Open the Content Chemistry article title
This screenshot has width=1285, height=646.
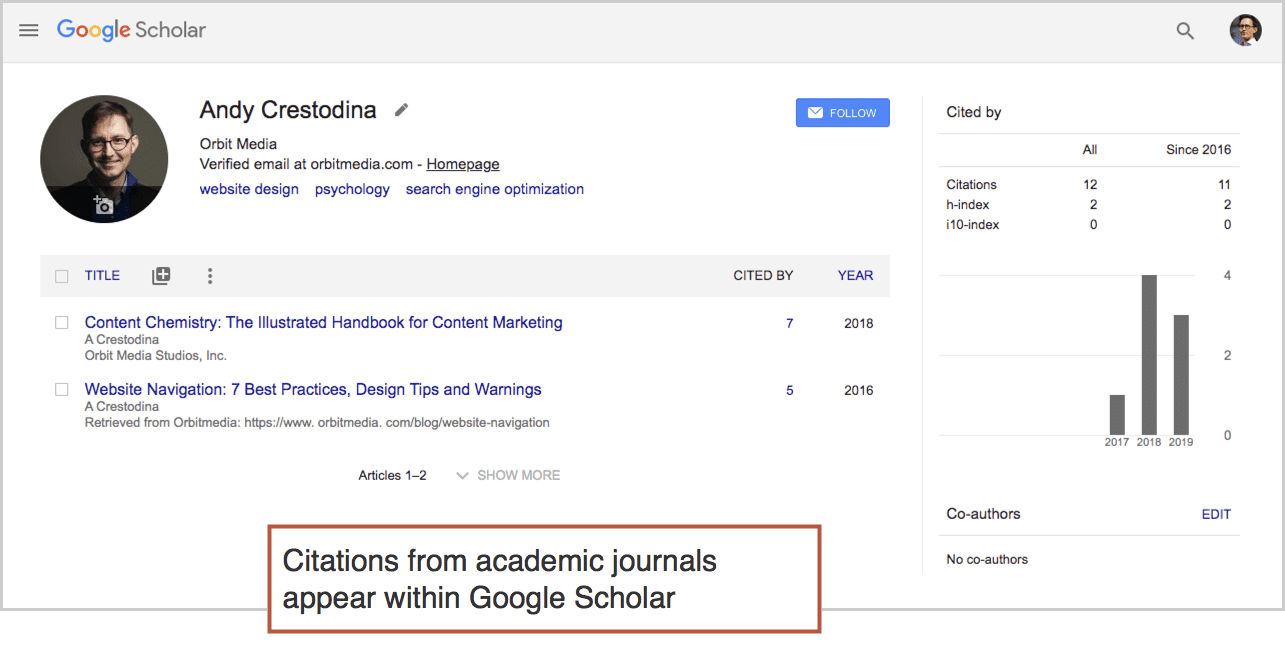pyautogui.click(x=324, y=323)
